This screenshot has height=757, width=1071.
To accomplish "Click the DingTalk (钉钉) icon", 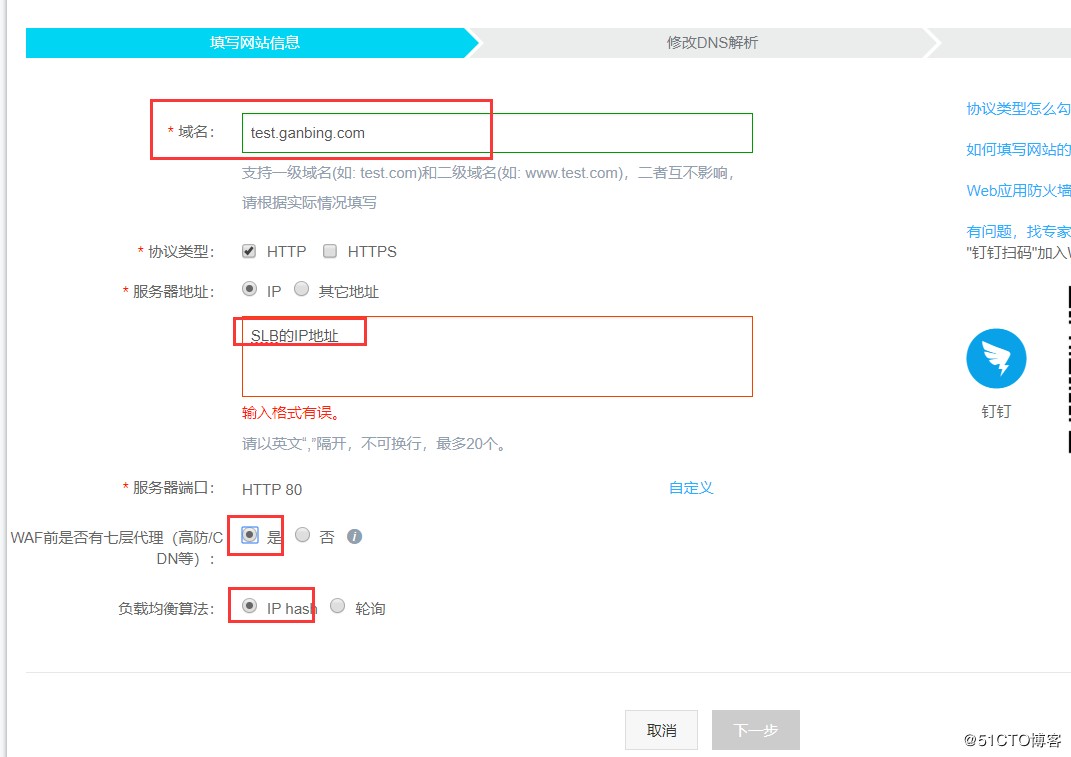I will pyautogui.click(x=995, y=358).
